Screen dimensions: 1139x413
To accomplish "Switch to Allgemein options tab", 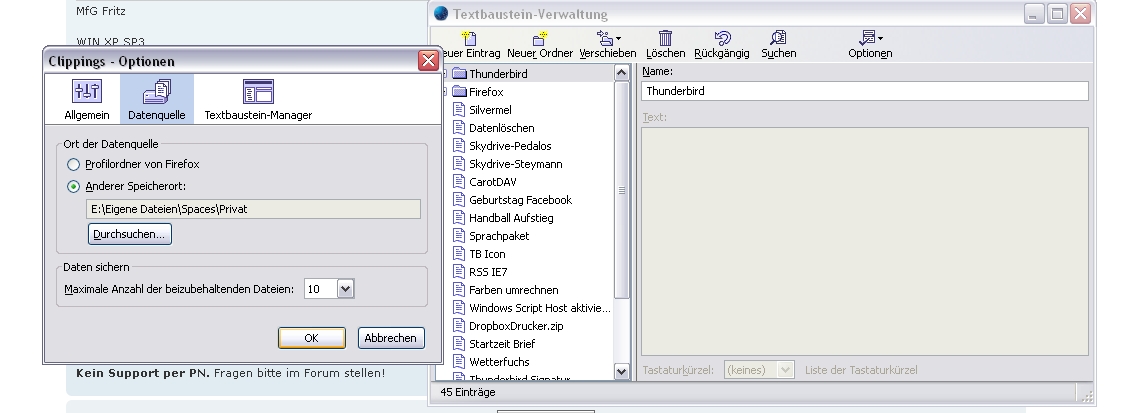I will [86, 99].
